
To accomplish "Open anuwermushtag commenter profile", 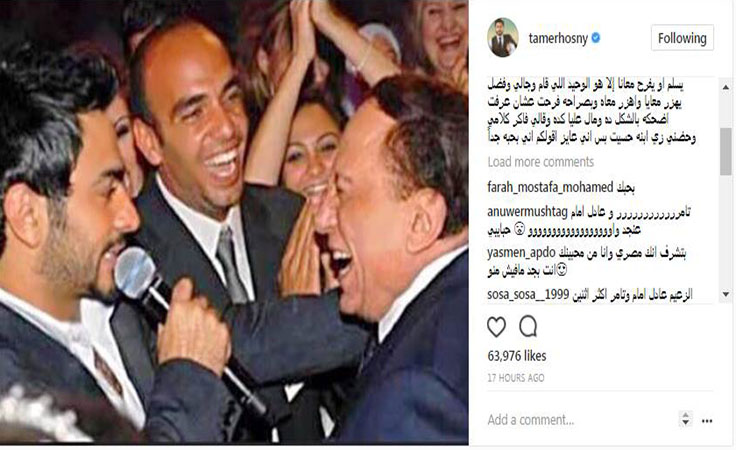I will [527, 212].
